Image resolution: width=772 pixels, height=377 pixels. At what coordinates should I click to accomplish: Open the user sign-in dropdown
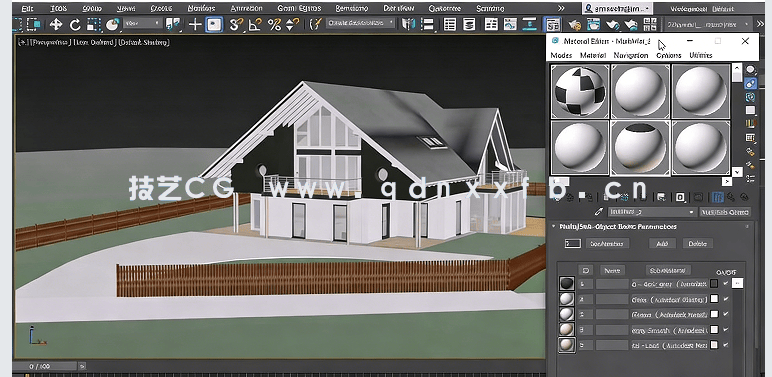(617, 8)
